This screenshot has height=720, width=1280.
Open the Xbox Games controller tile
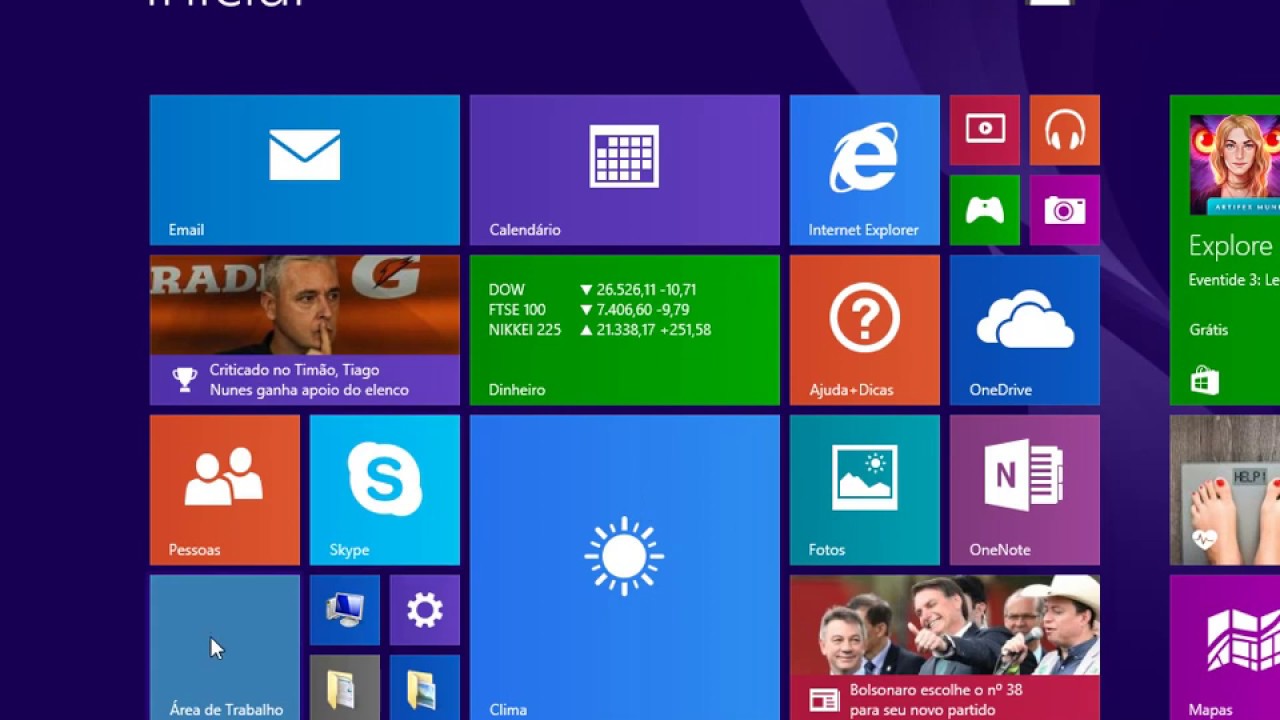(x=985, y=210)
